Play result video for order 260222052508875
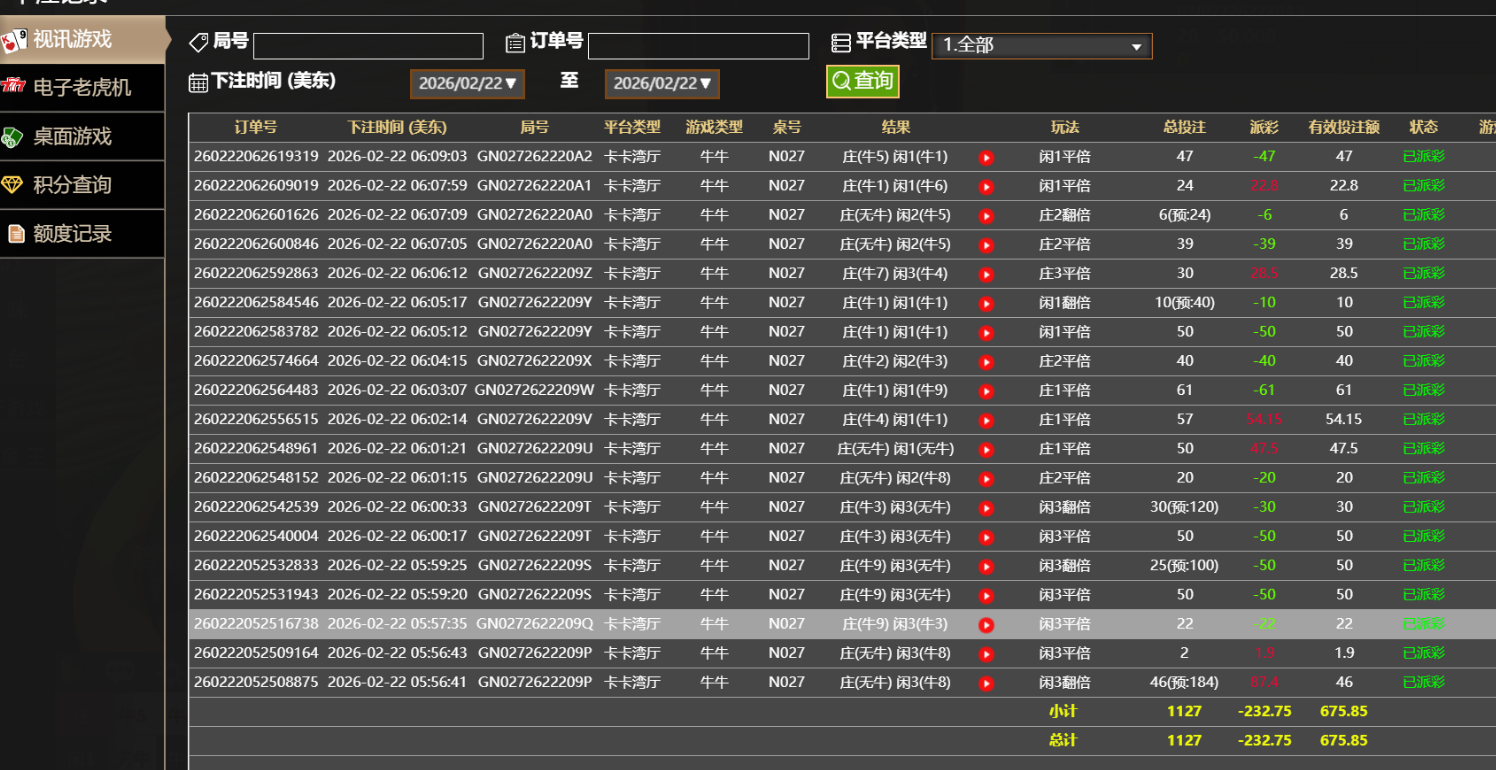The height and width of the screenshot is (770, 1496). pos(986,683)
